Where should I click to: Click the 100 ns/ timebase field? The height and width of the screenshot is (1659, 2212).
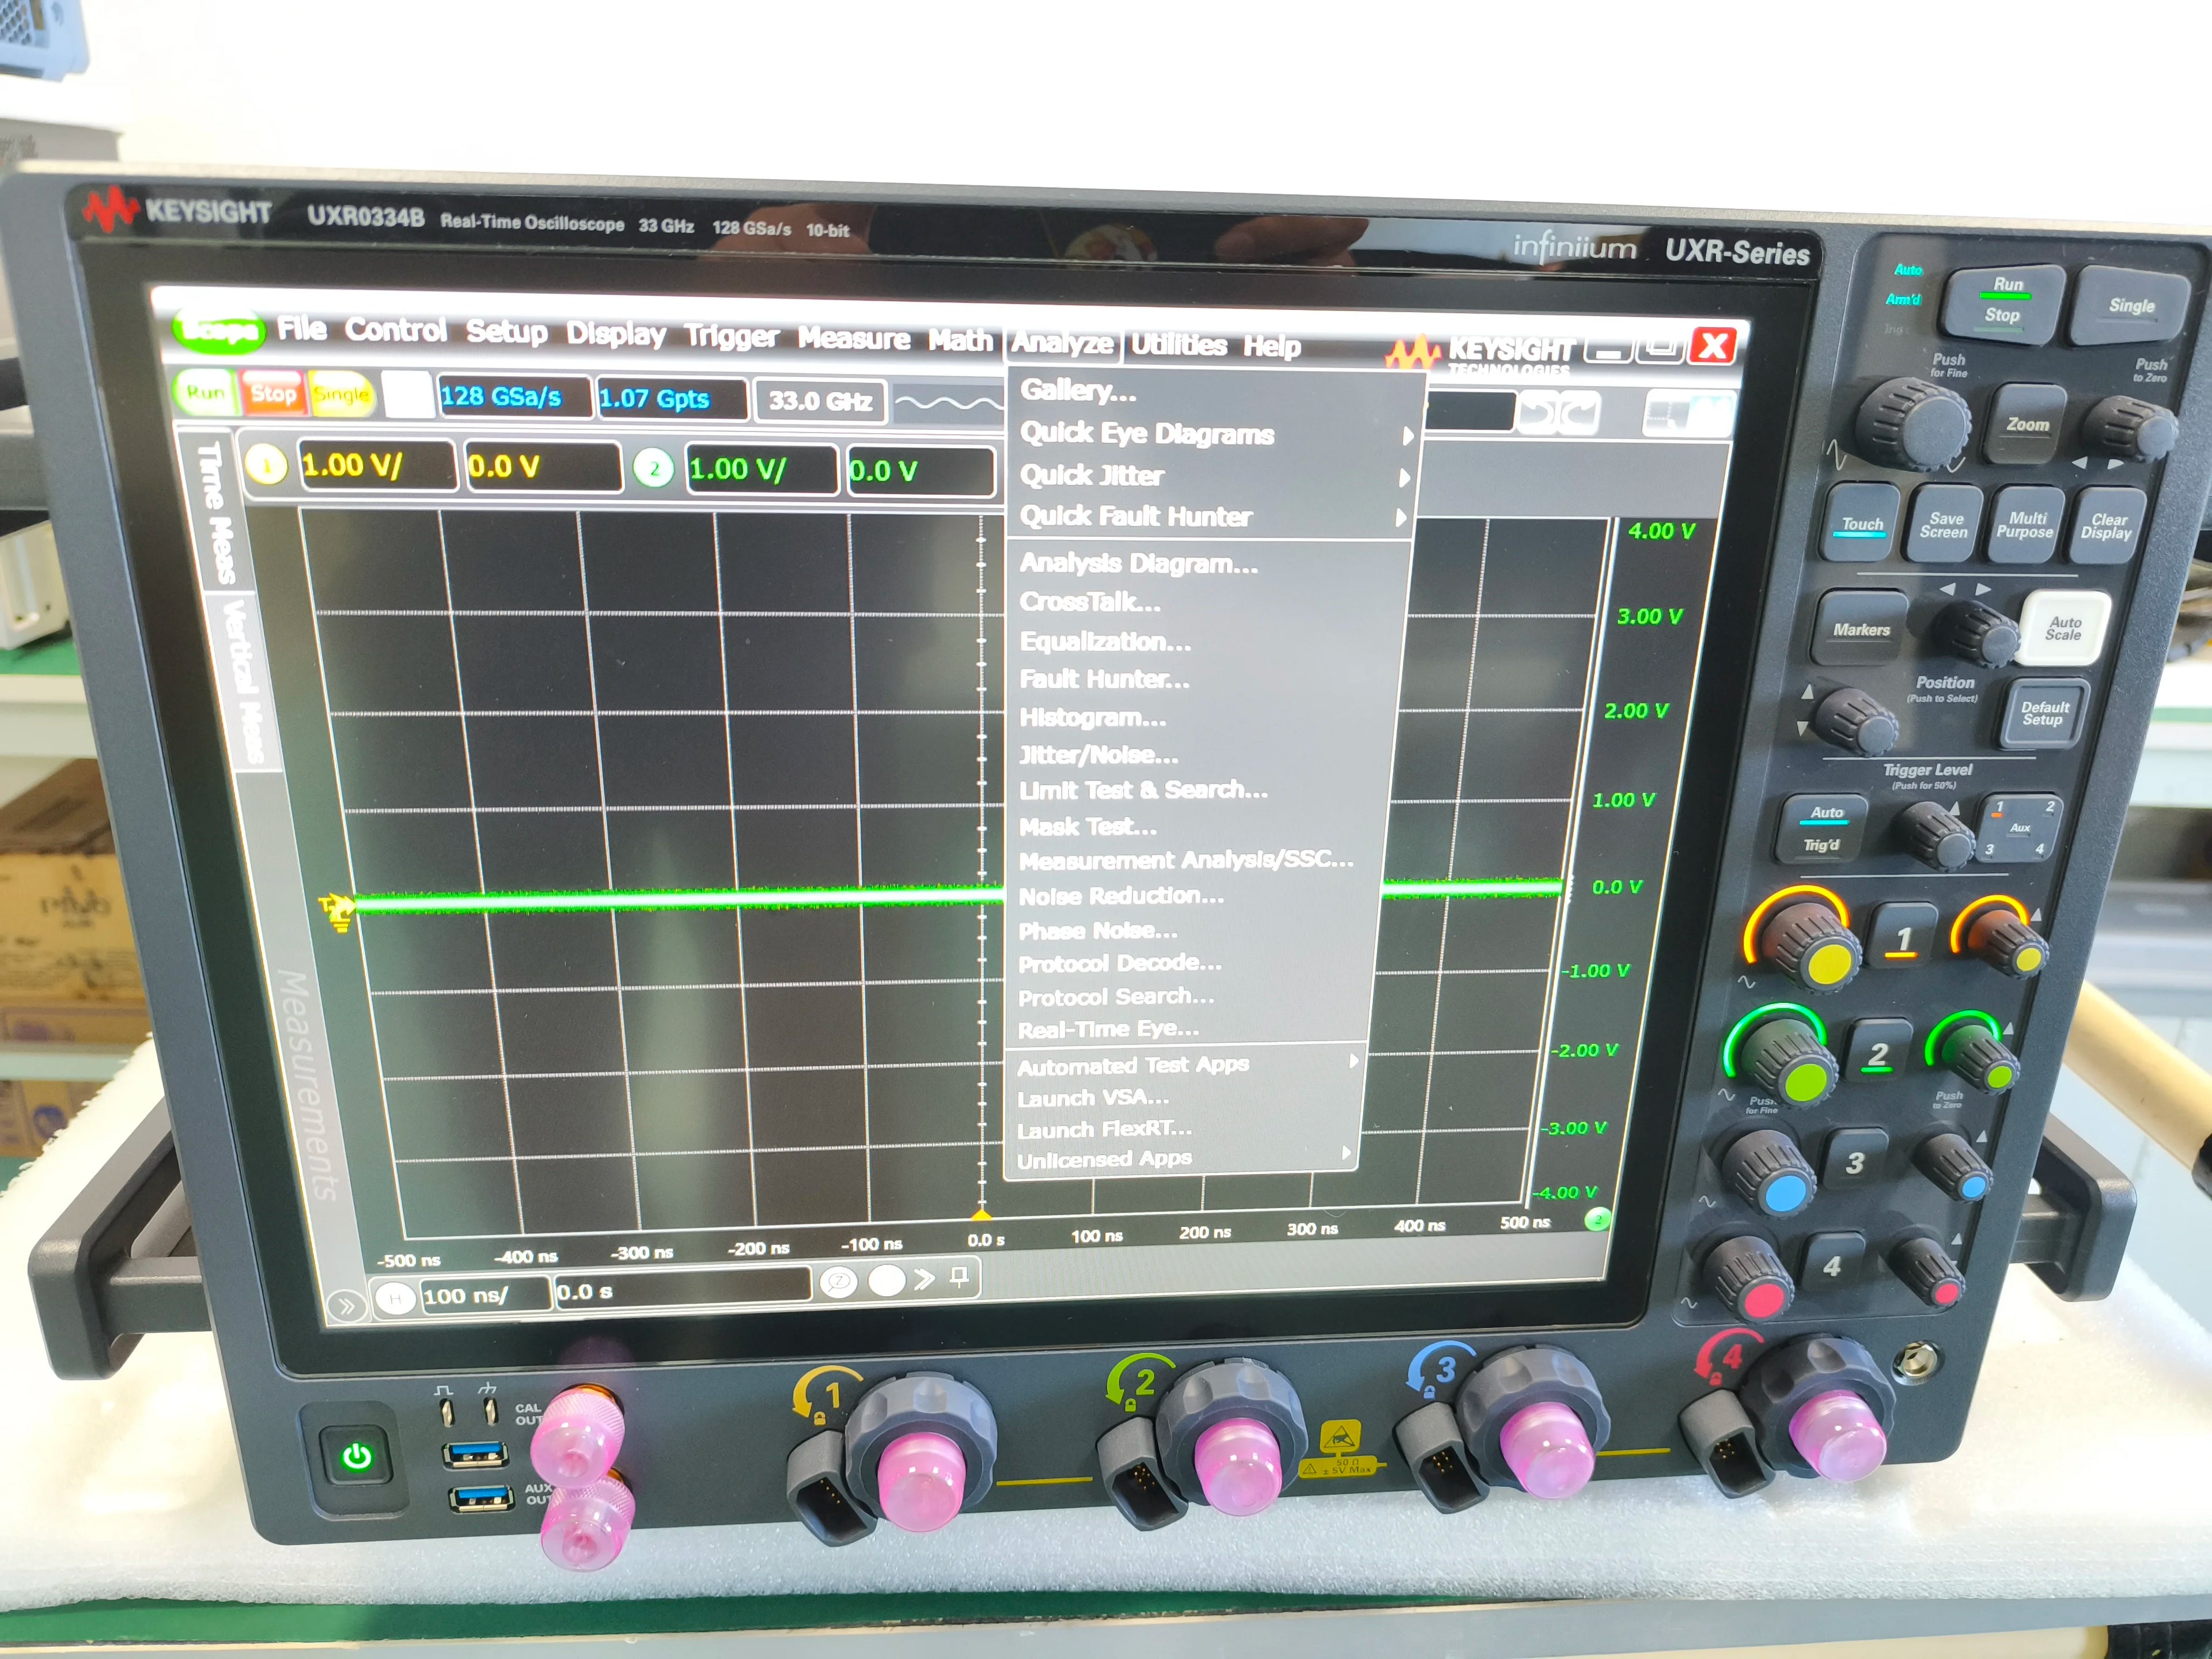[x=485, y=1295]
